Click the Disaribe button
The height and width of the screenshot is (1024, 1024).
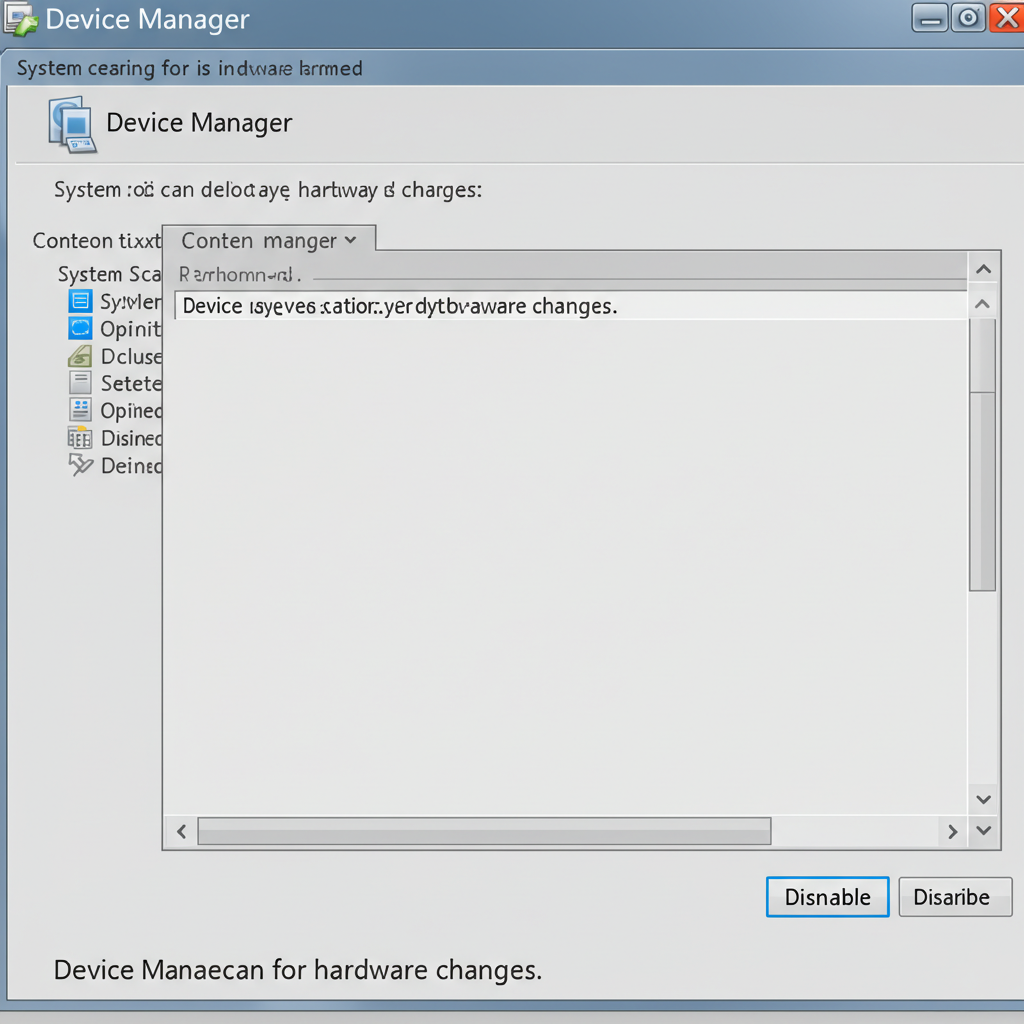point(955,897)
